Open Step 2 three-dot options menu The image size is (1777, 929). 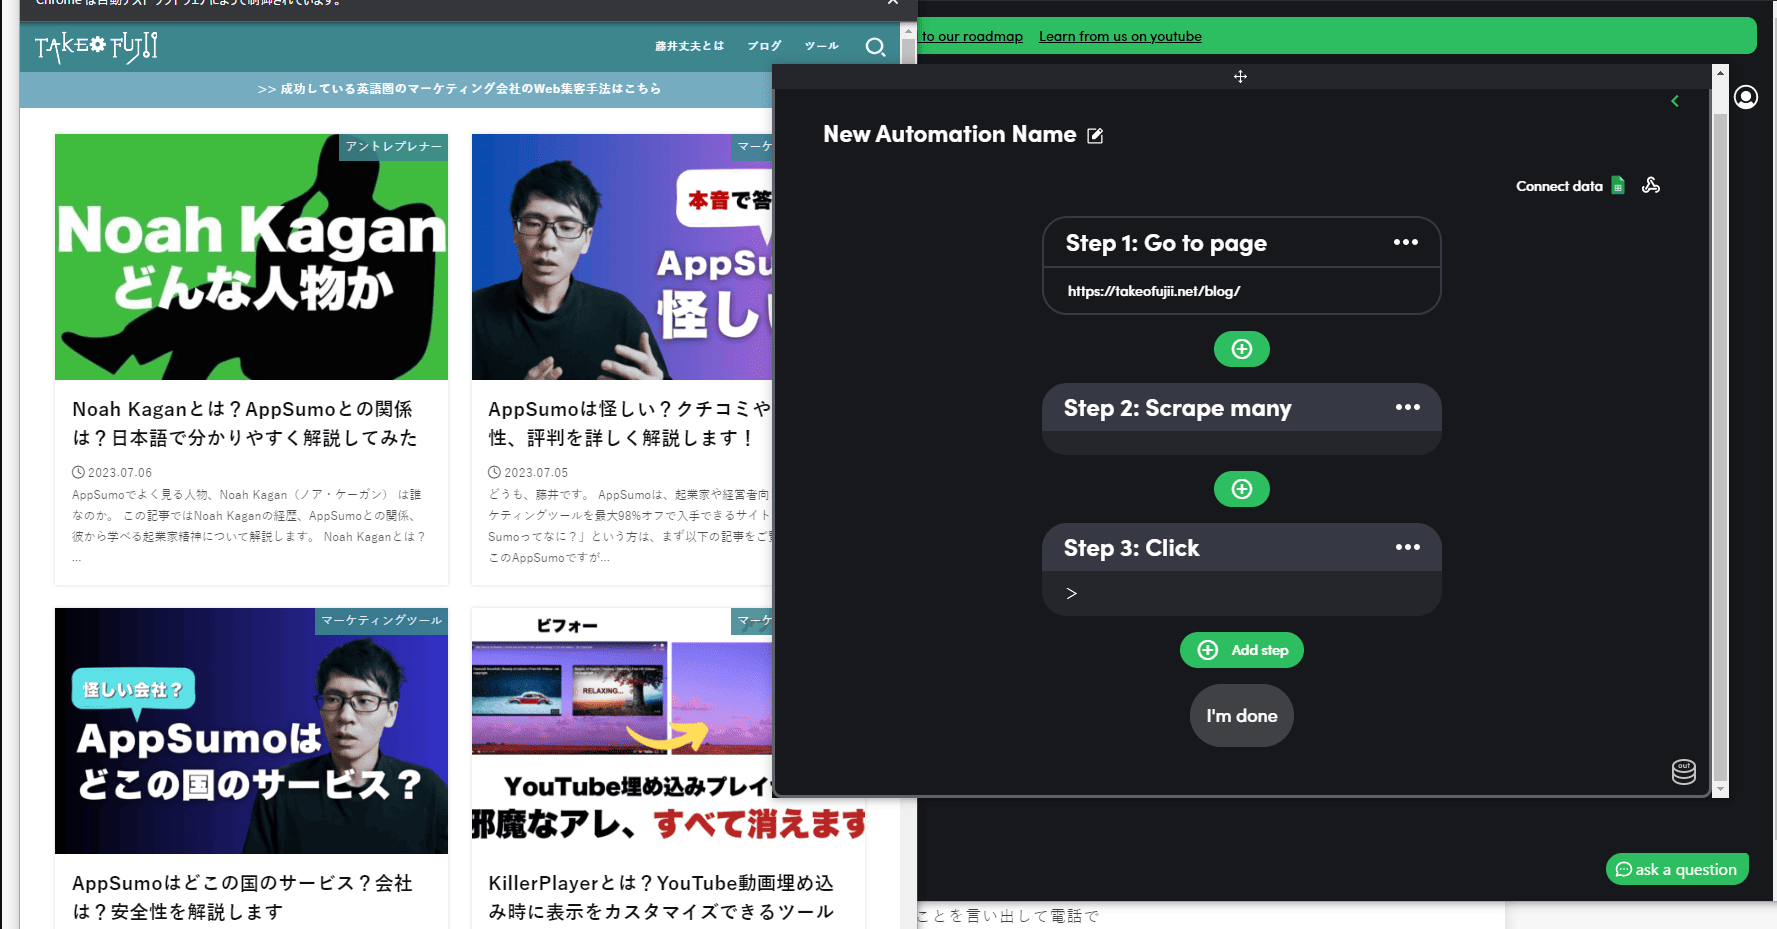coord(1408,407)
